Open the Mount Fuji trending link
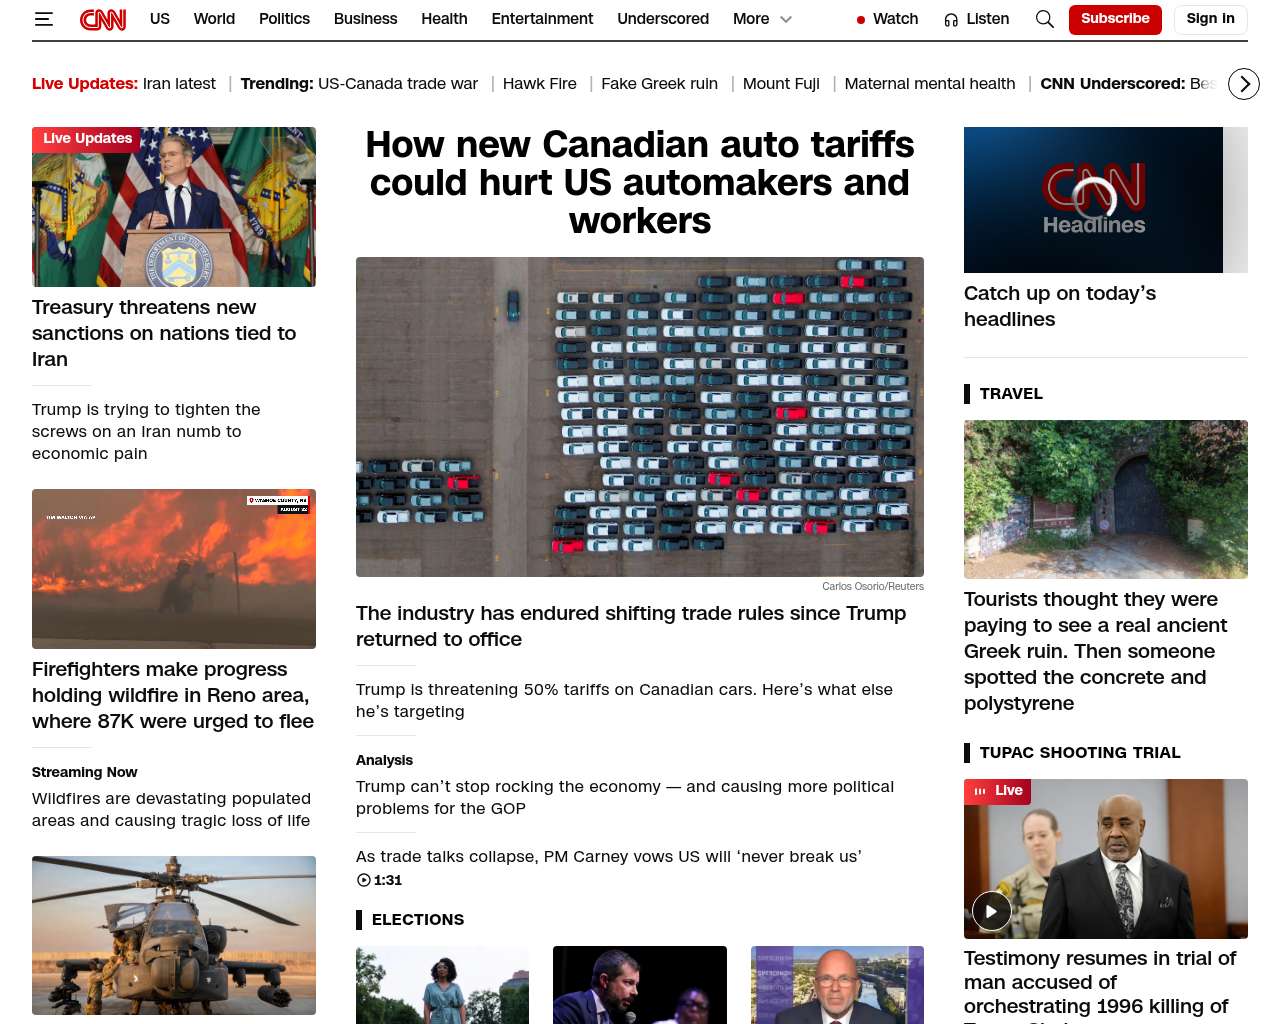 tap(781, 84)
